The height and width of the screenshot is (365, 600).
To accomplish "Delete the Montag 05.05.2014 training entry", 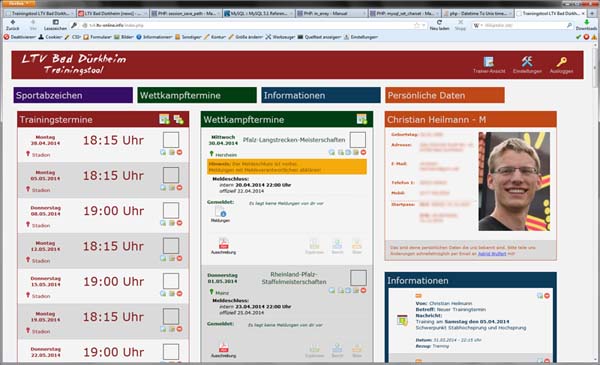I will (179, 187).
